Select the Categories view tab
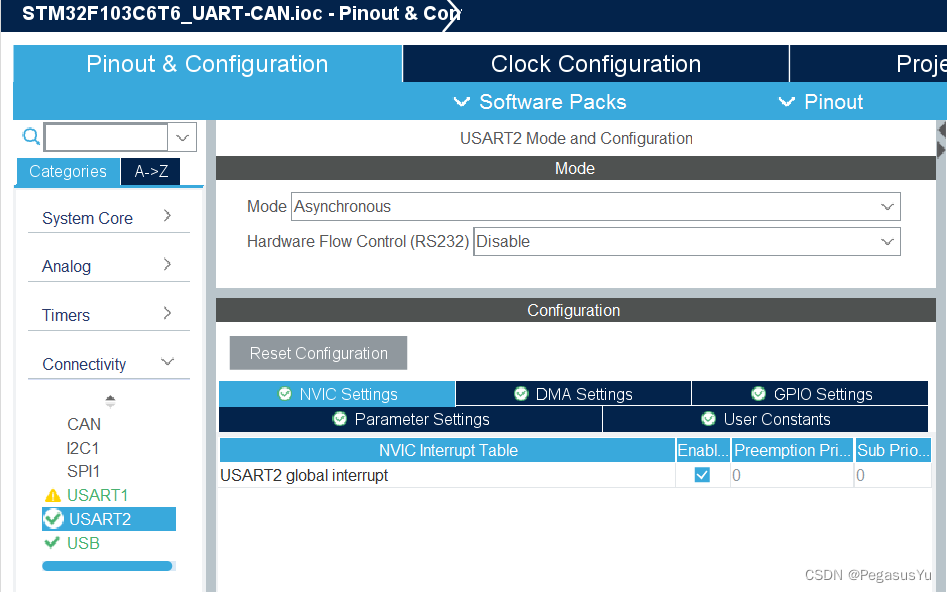The image size is (947, 592). tap(68, 172)
